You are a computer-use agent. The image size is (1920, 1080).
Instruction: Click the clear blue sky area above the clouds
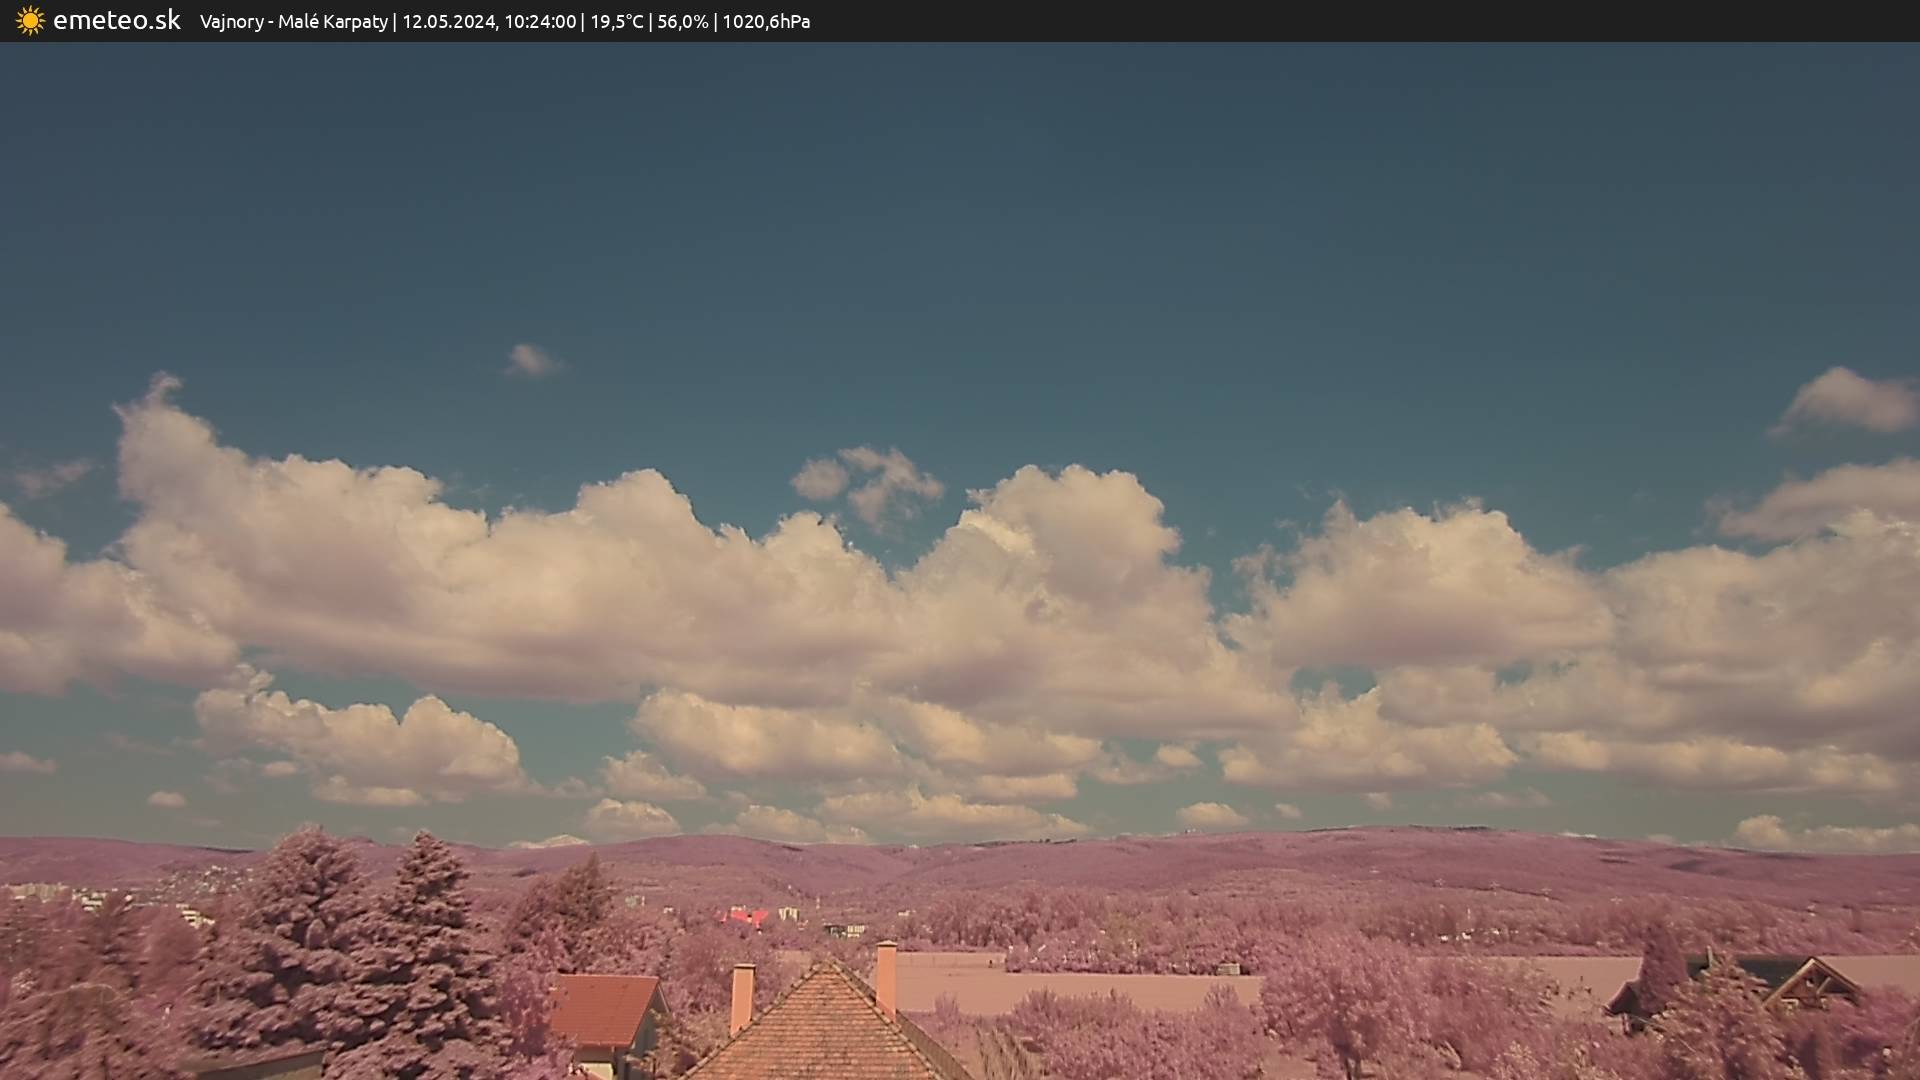click(x=960, y=200)
